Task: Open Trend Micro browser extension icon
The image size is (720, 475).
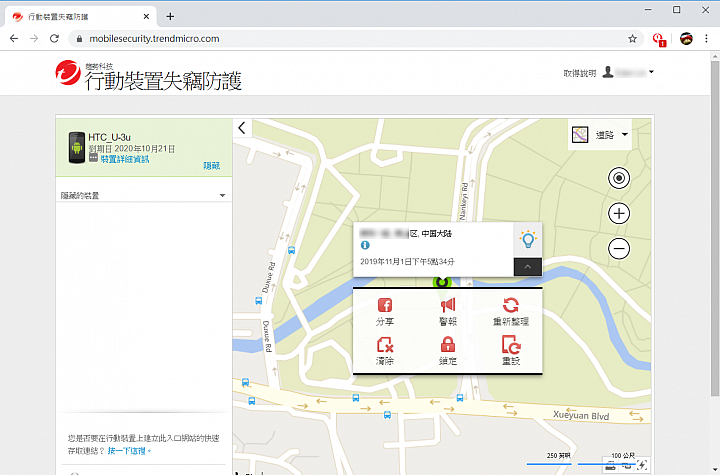Action: [x=659, y=39]
